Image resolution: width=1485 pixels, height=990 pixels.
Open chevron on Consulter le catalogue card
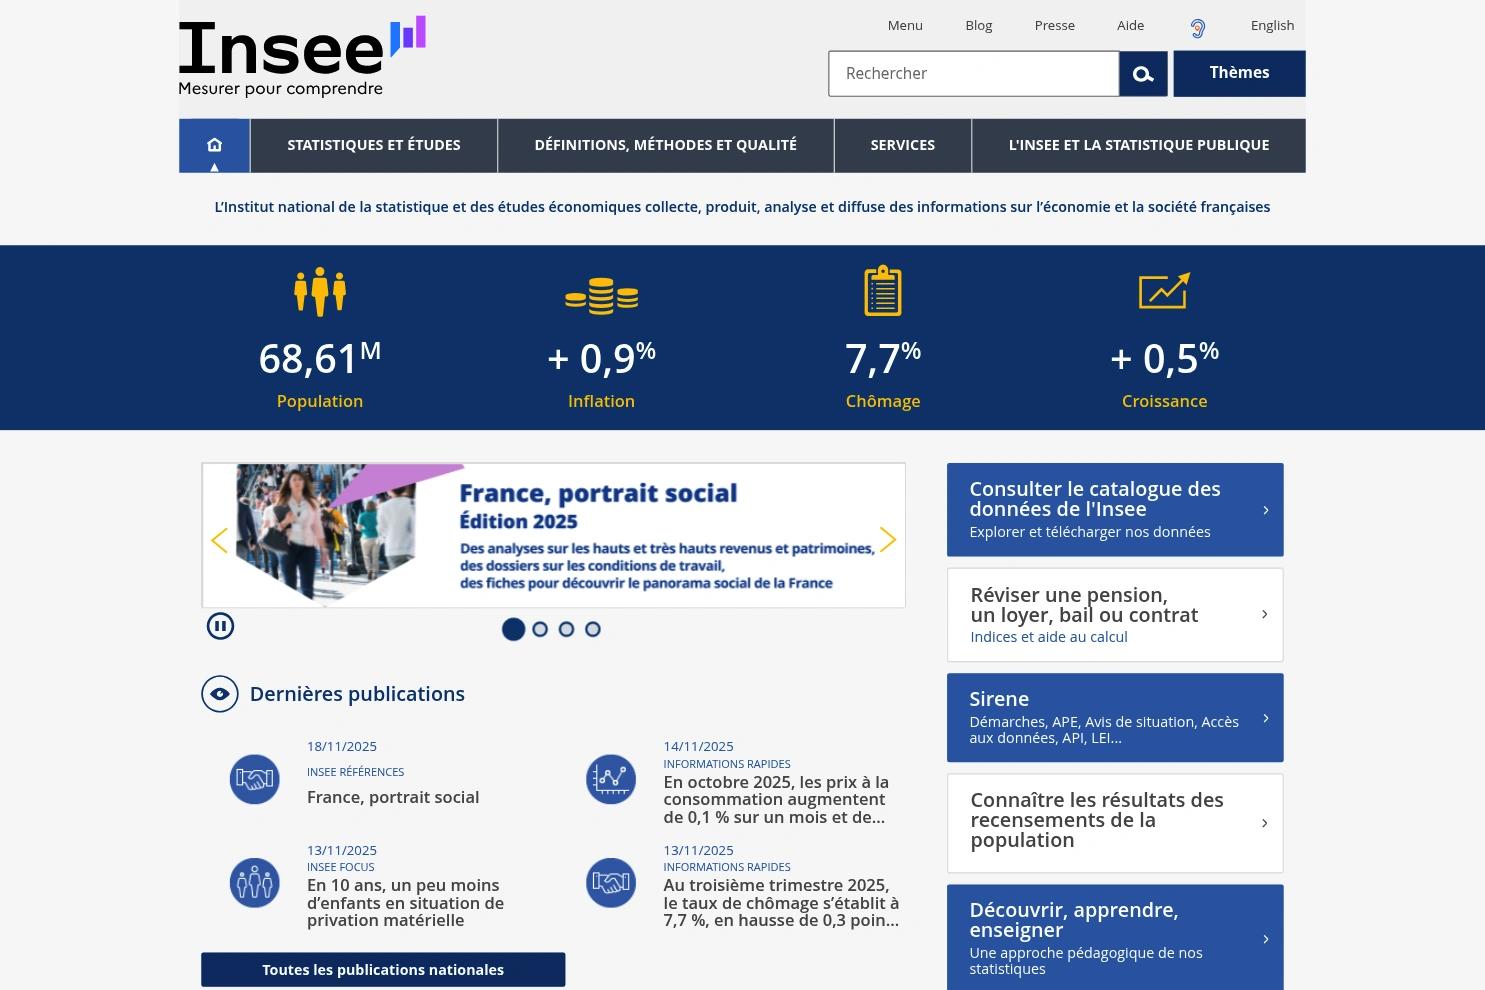(x=1265, y=510)
